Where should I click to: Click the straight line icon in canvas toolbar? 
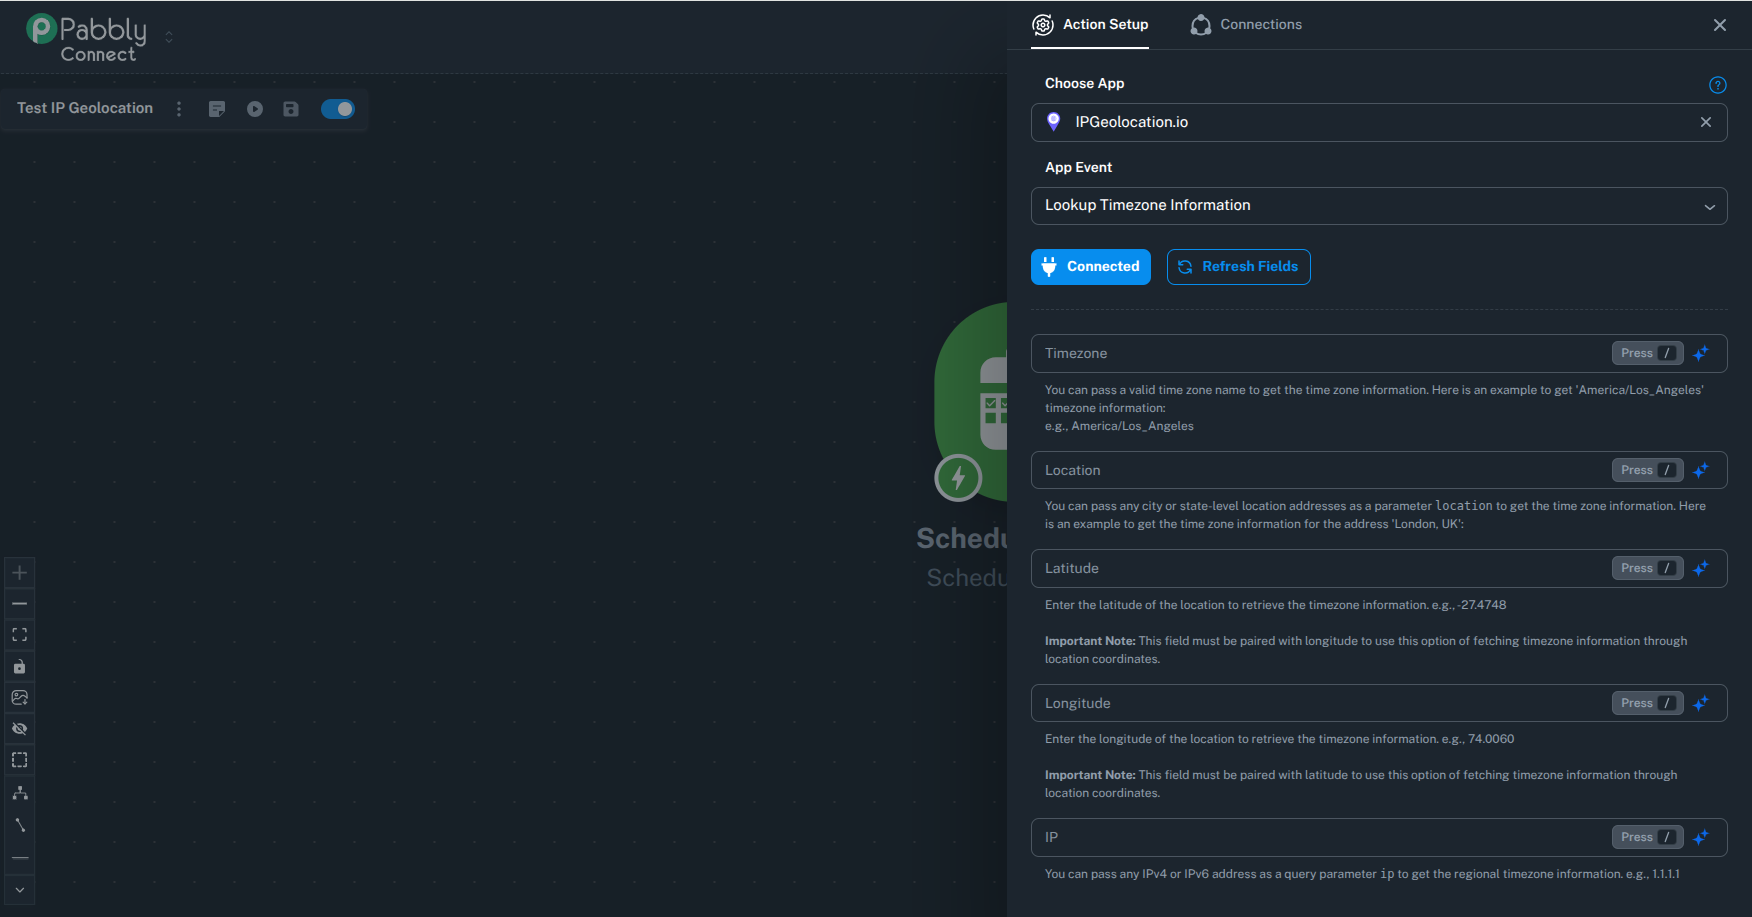tap(19, 858)
